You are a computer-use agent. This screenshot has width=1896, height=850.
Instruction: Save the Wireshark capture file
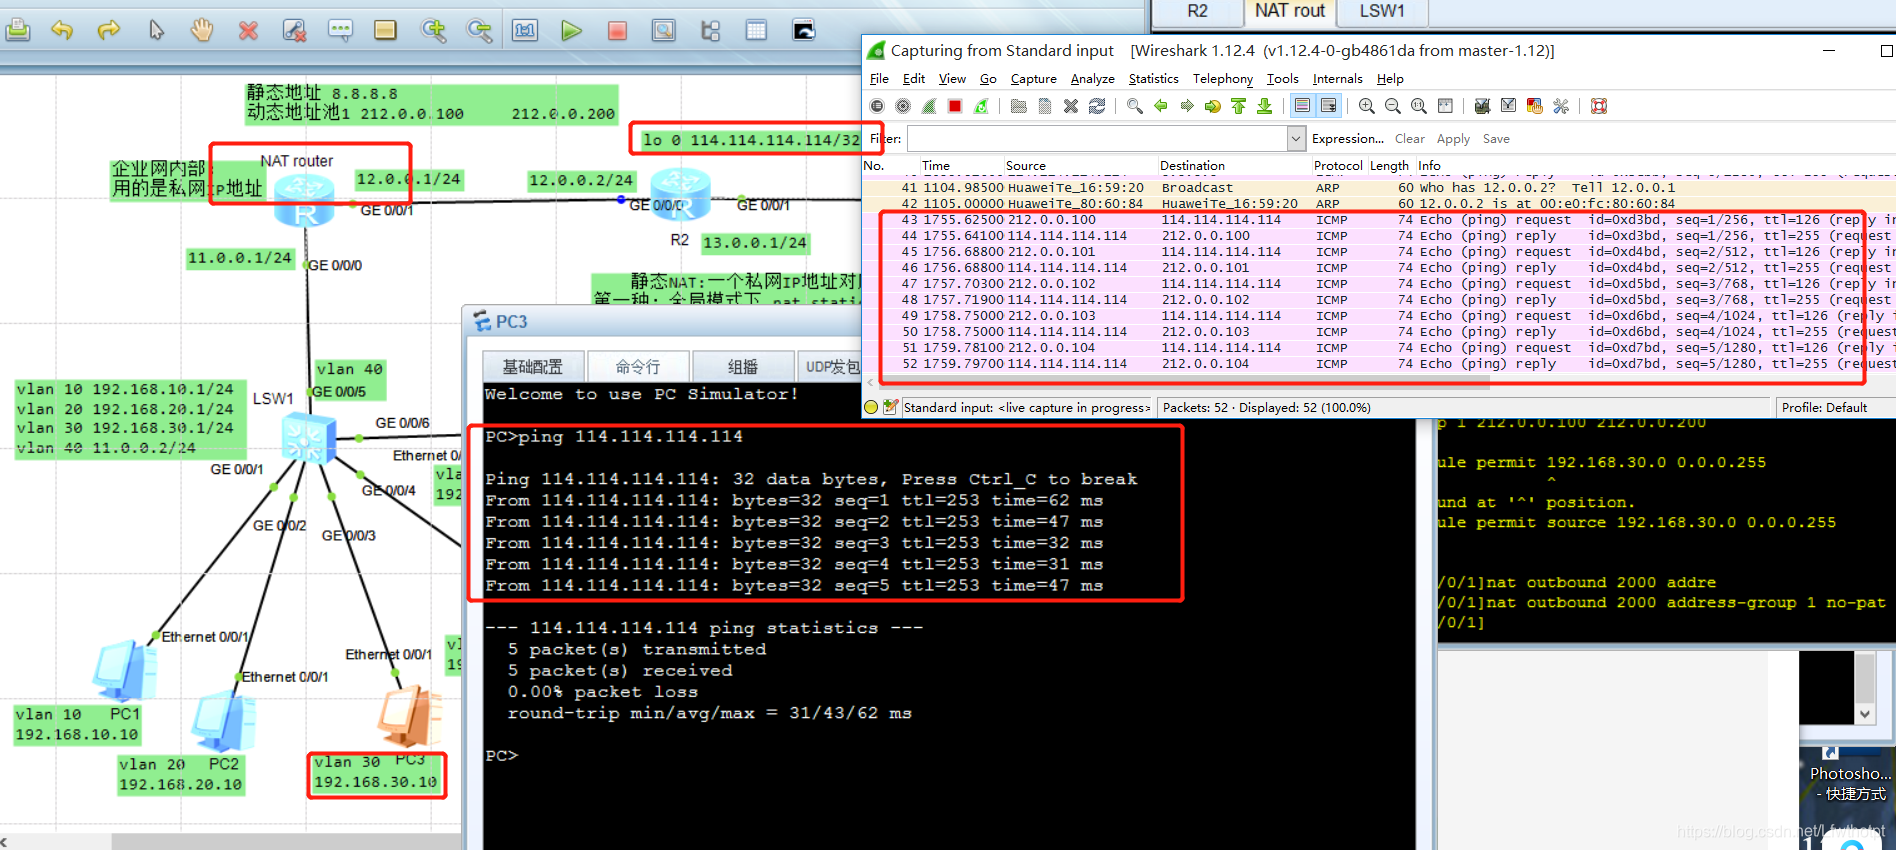1044,106
